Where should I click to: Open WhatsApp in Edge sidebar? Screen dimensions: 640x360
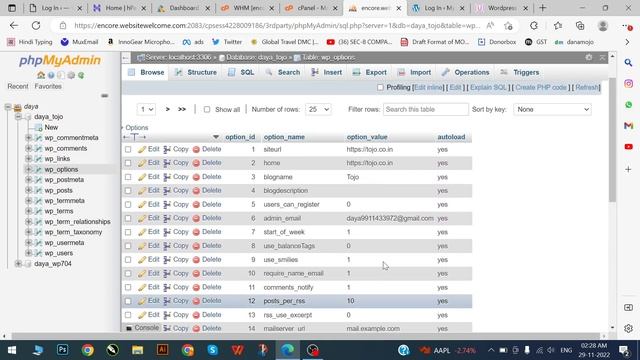click(628, 105)
